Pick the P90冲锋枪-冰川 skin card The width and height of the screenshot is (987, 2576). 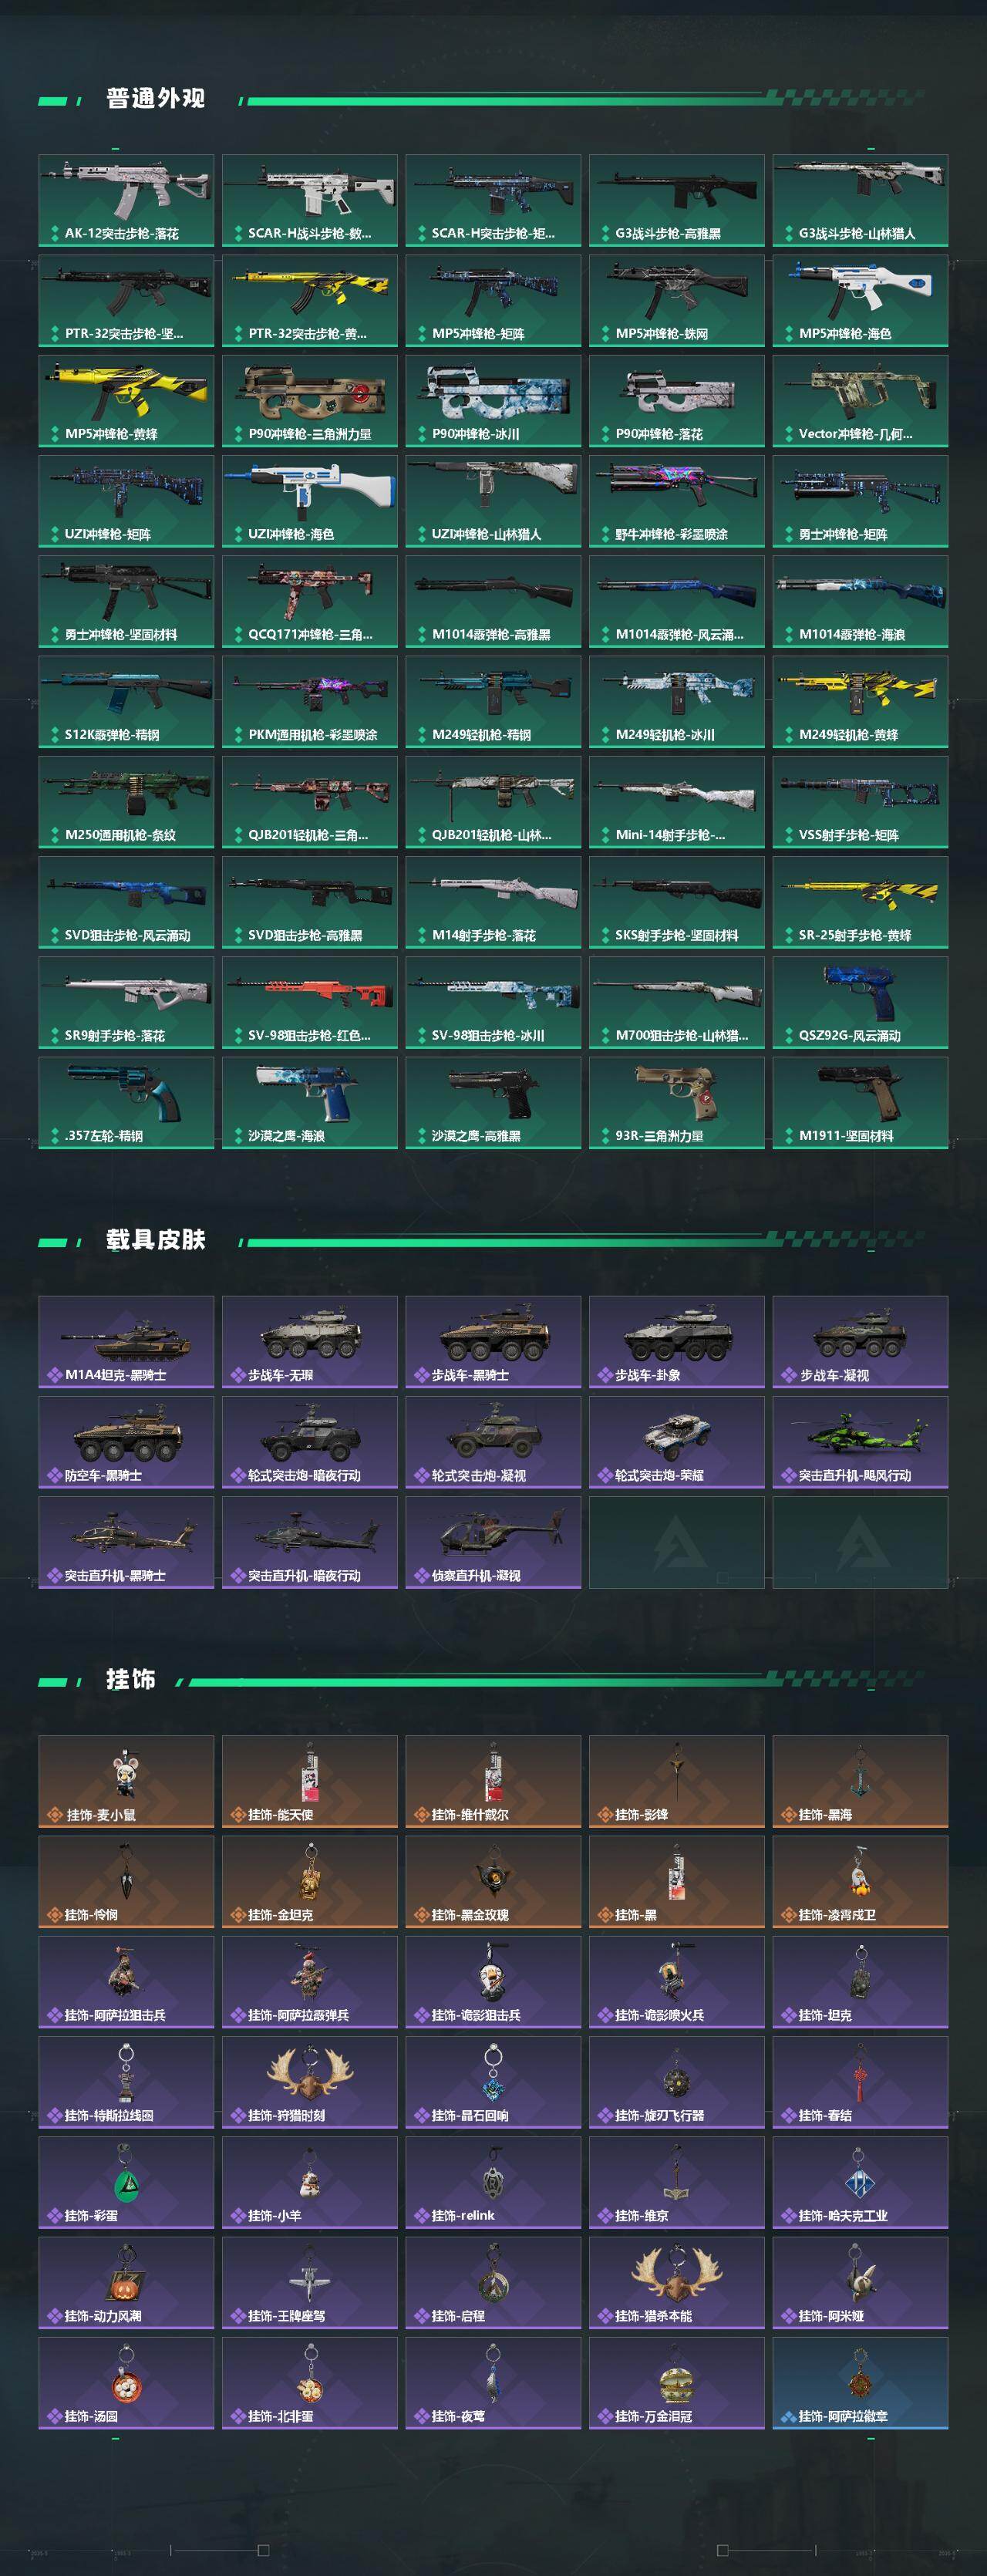[x=493, y=401]
